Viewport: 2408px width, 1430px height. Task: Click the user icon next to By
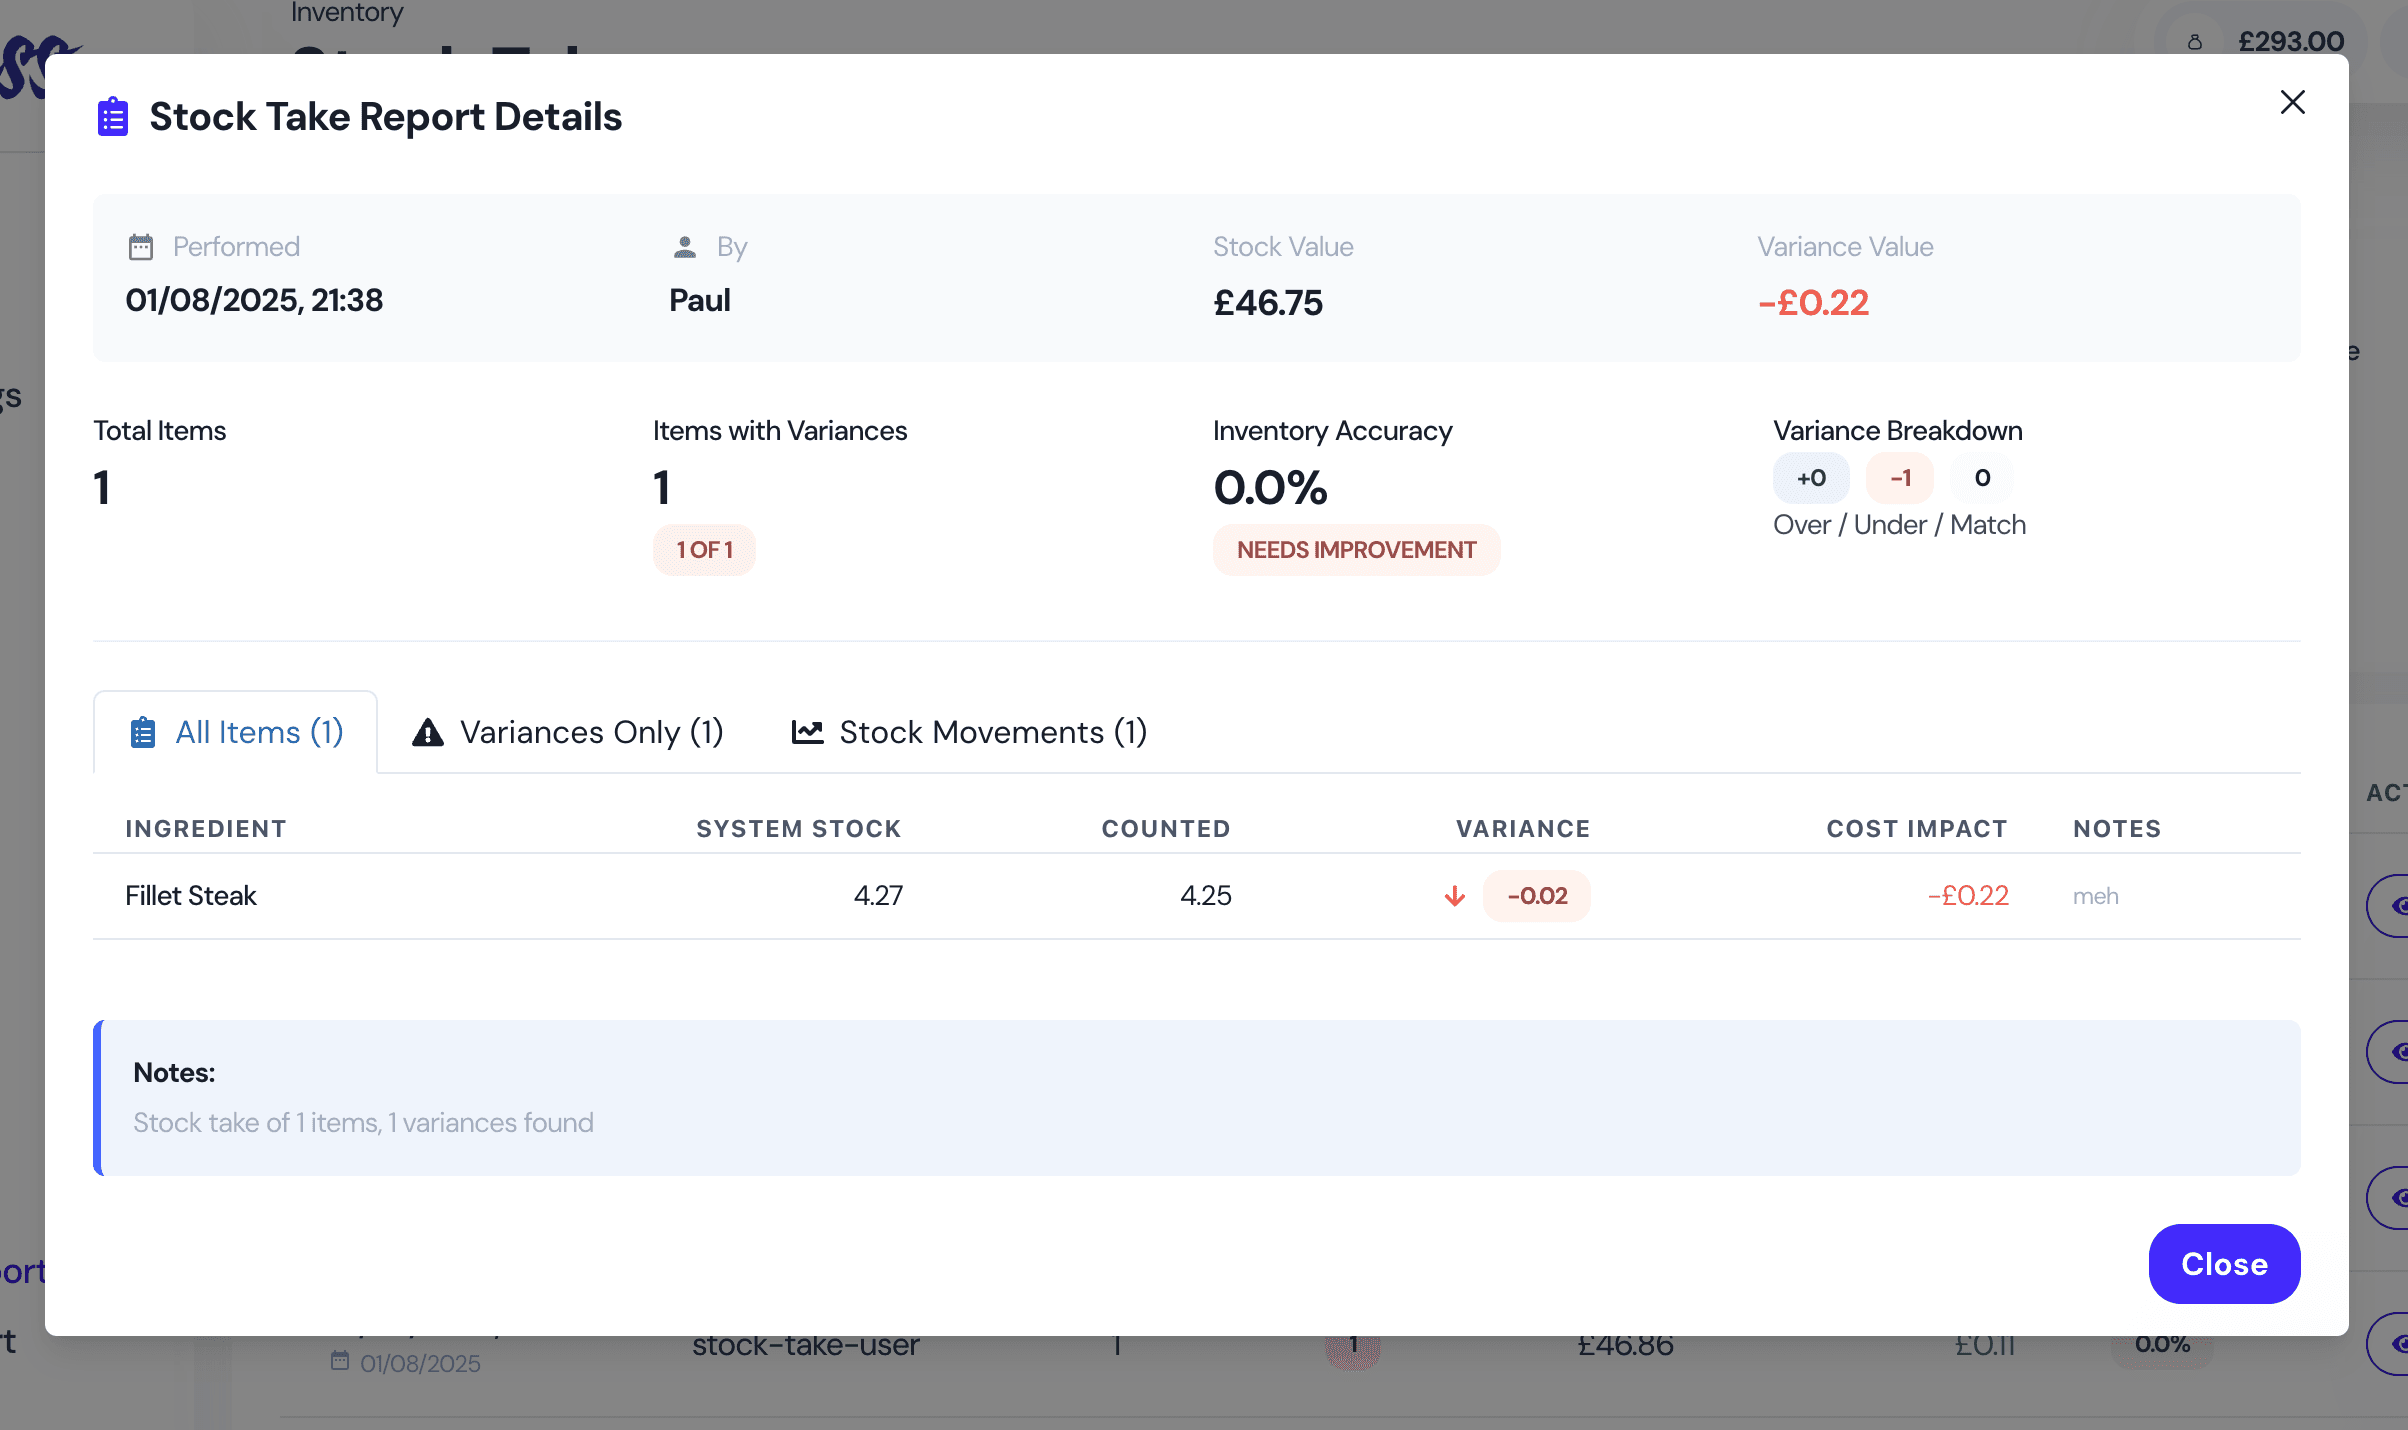point(685,247)
